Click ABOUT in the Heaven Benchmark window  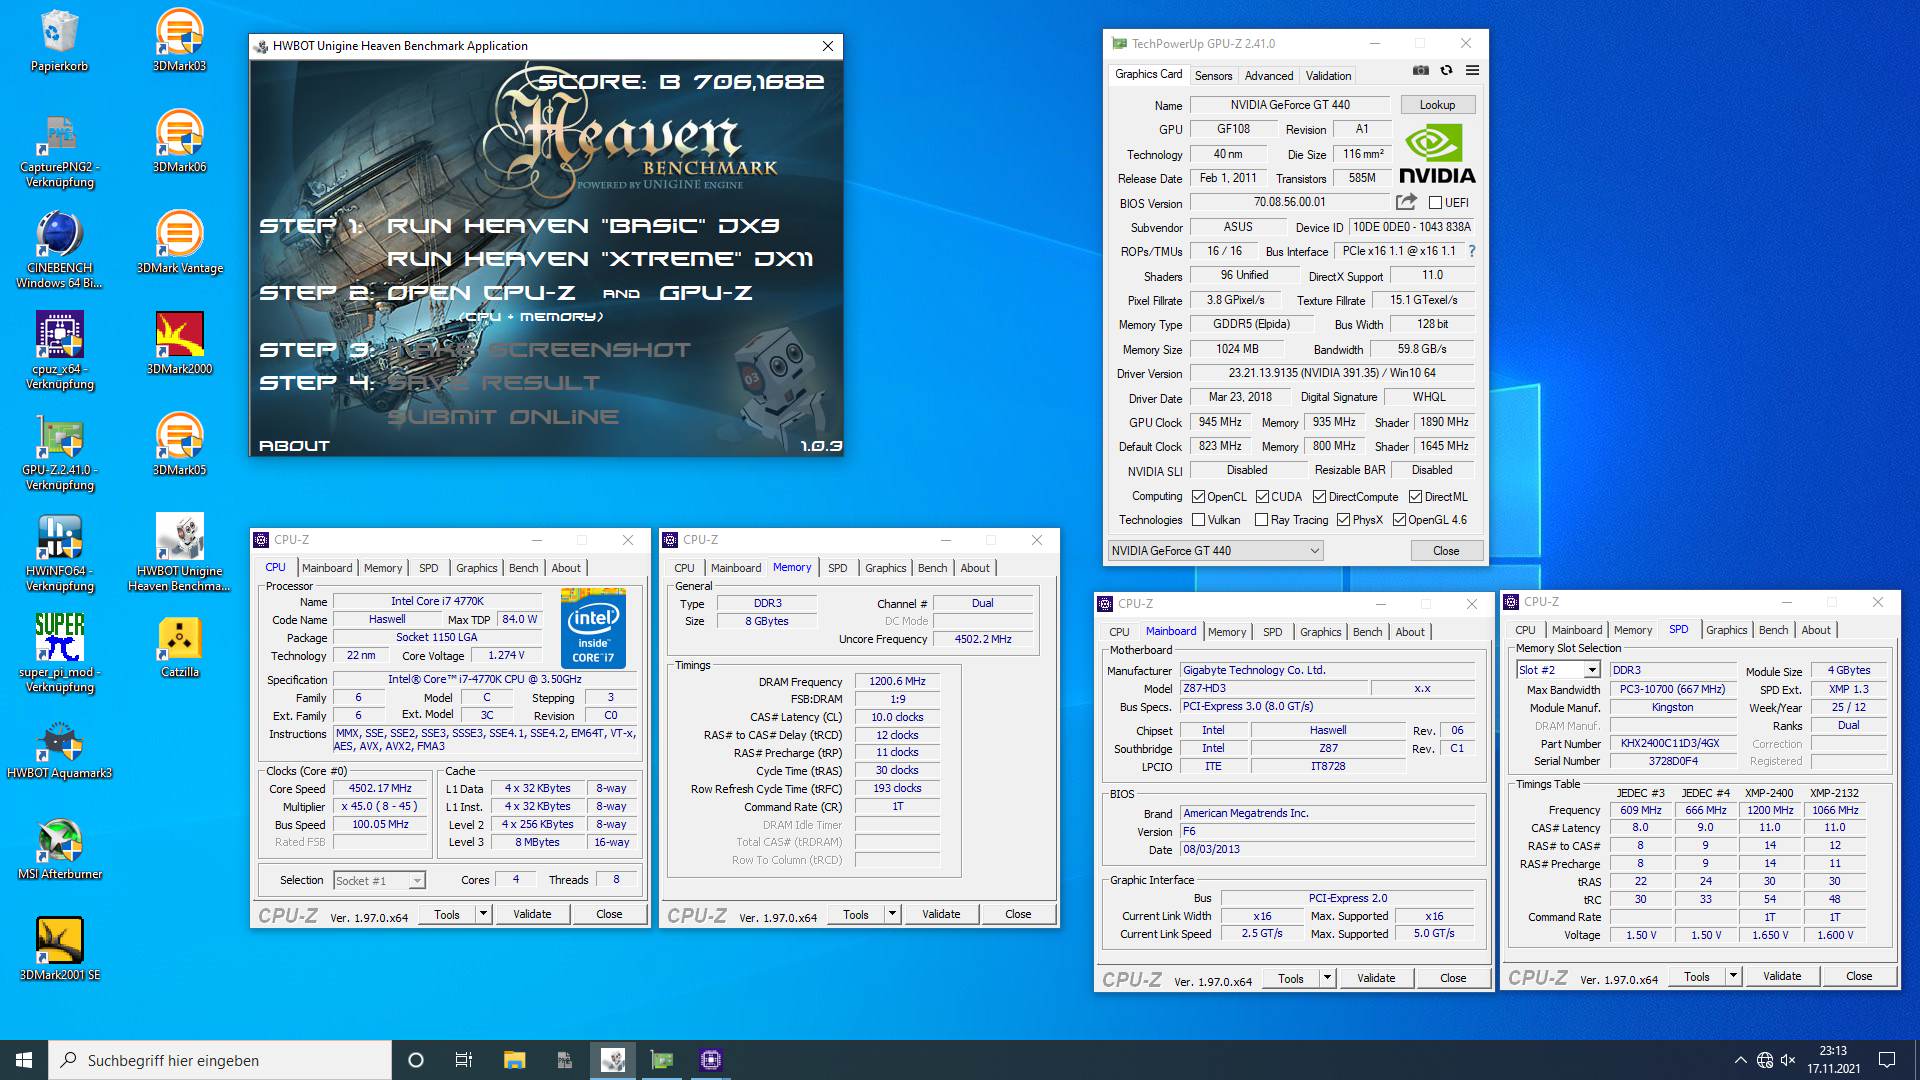(294, 446)
